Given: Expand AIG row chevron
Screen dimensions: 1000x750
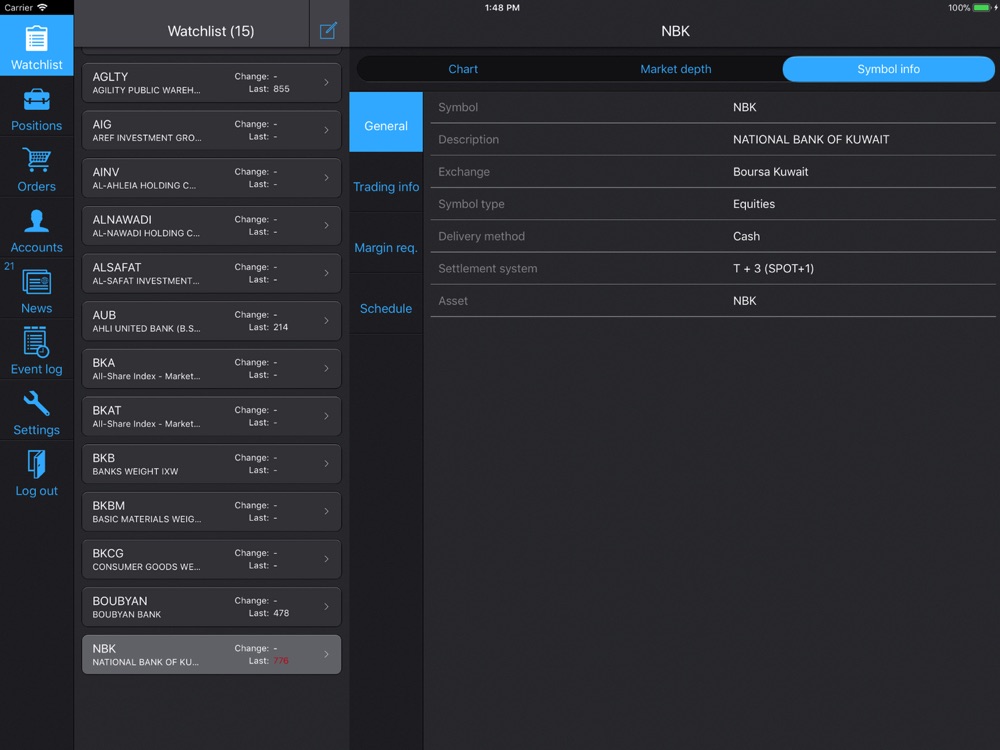Looking at the screenshot, I should click(327, 130).
